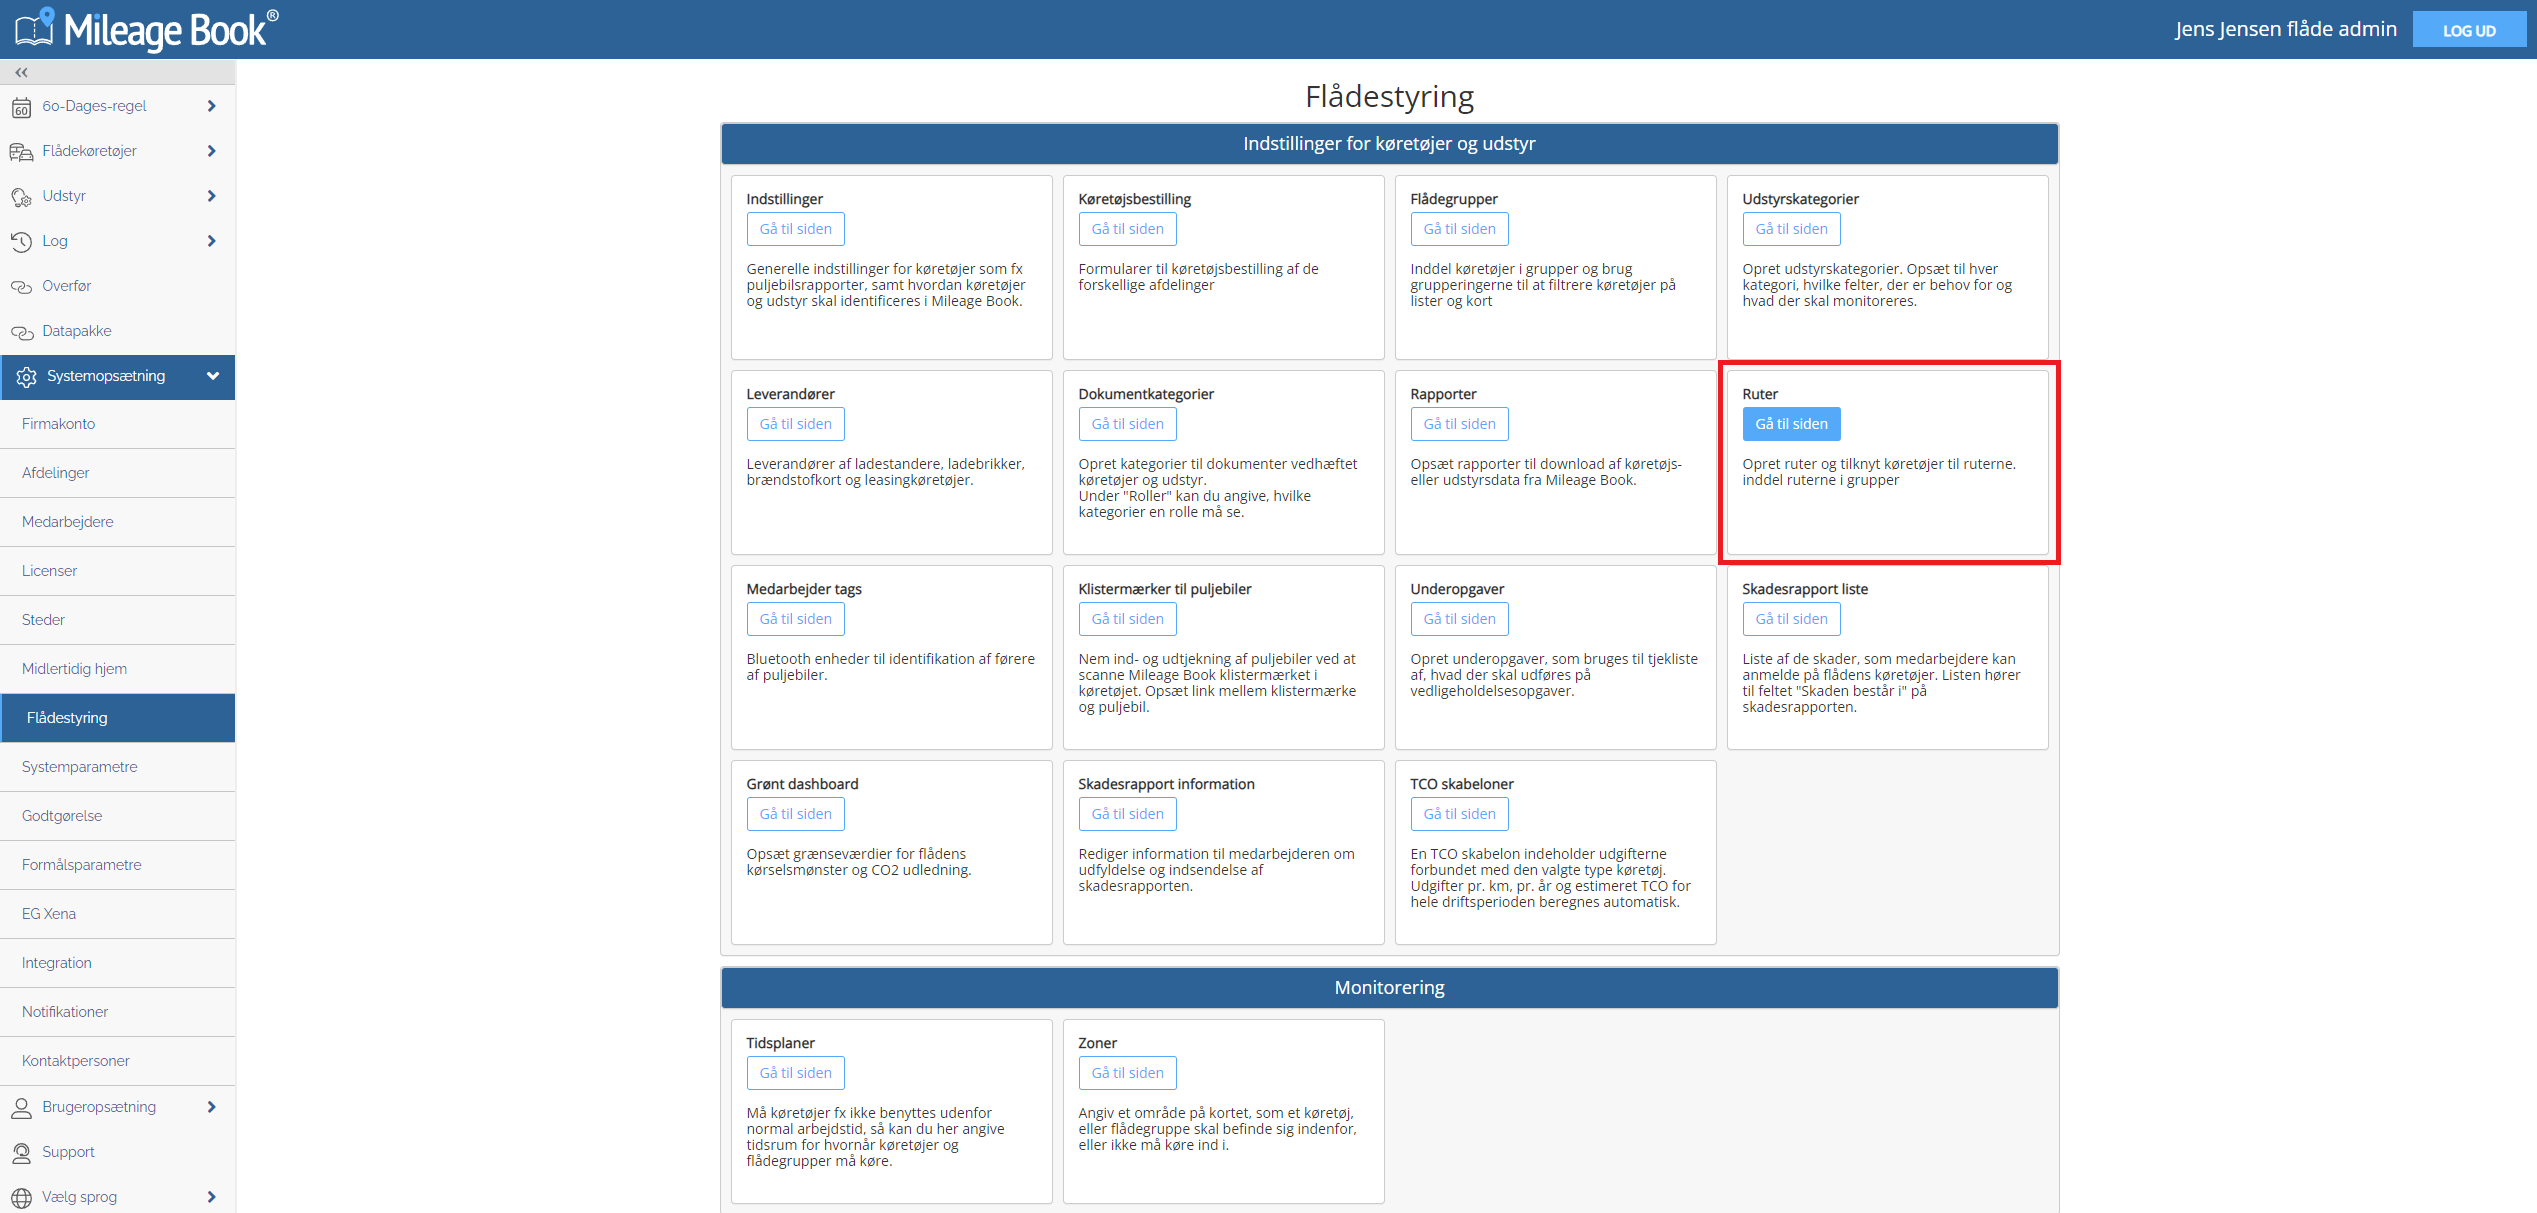Click the Flådekøretøjer vehicle icon
Screen dimensions: 2537x1213
point(21,152)
